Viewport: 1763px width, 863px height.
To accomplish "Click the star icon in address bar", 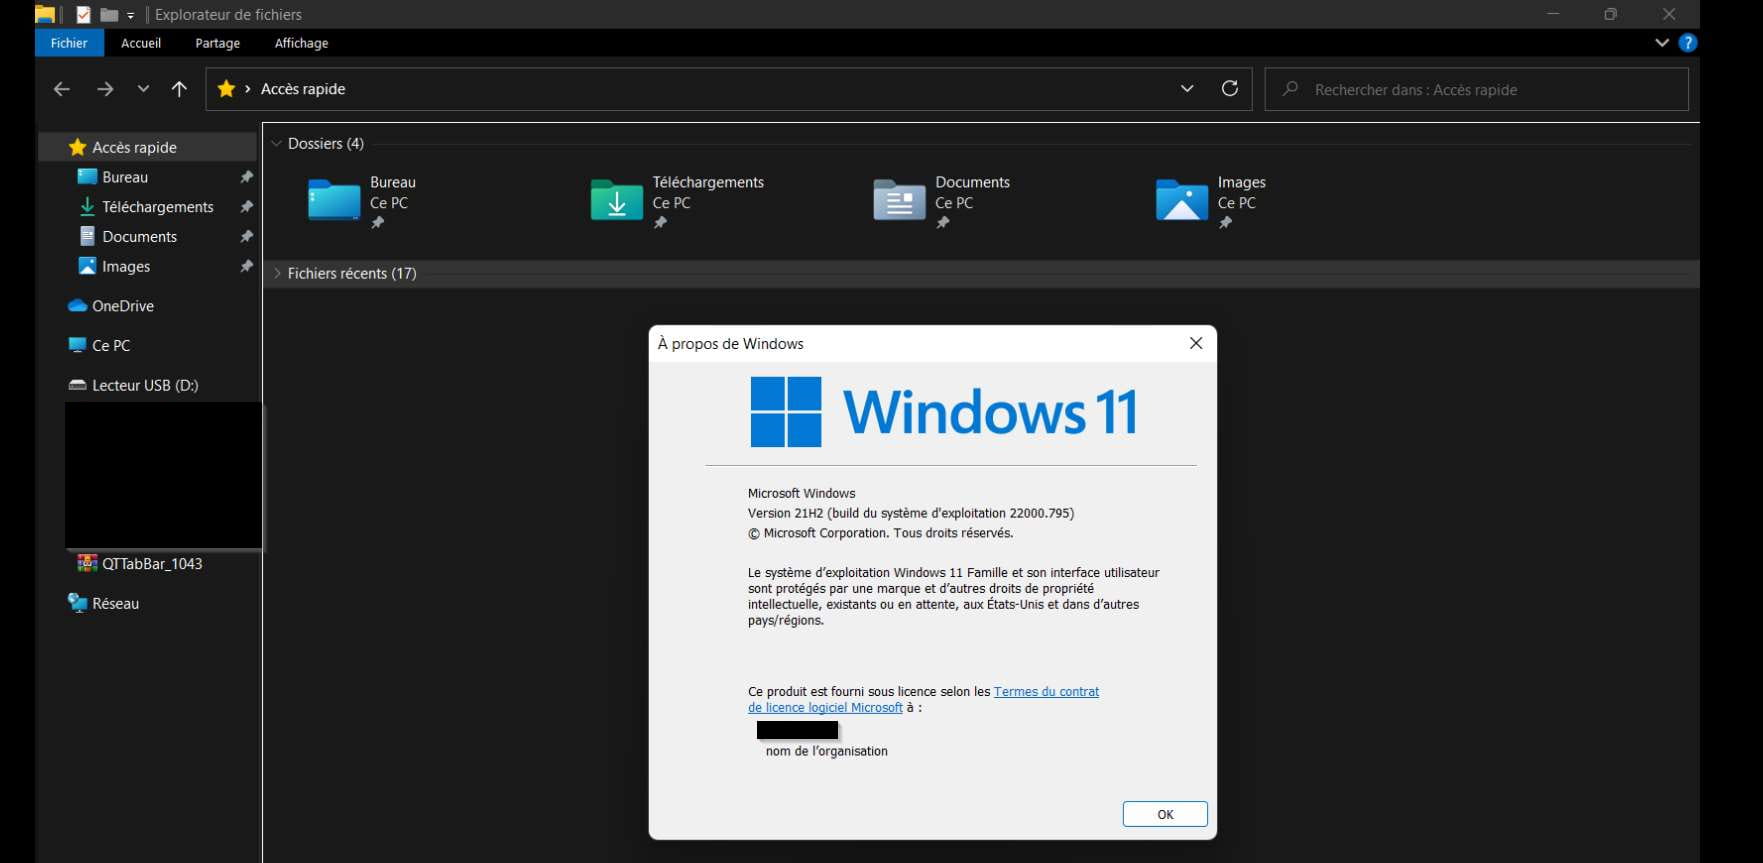I will tap(227, 89).
